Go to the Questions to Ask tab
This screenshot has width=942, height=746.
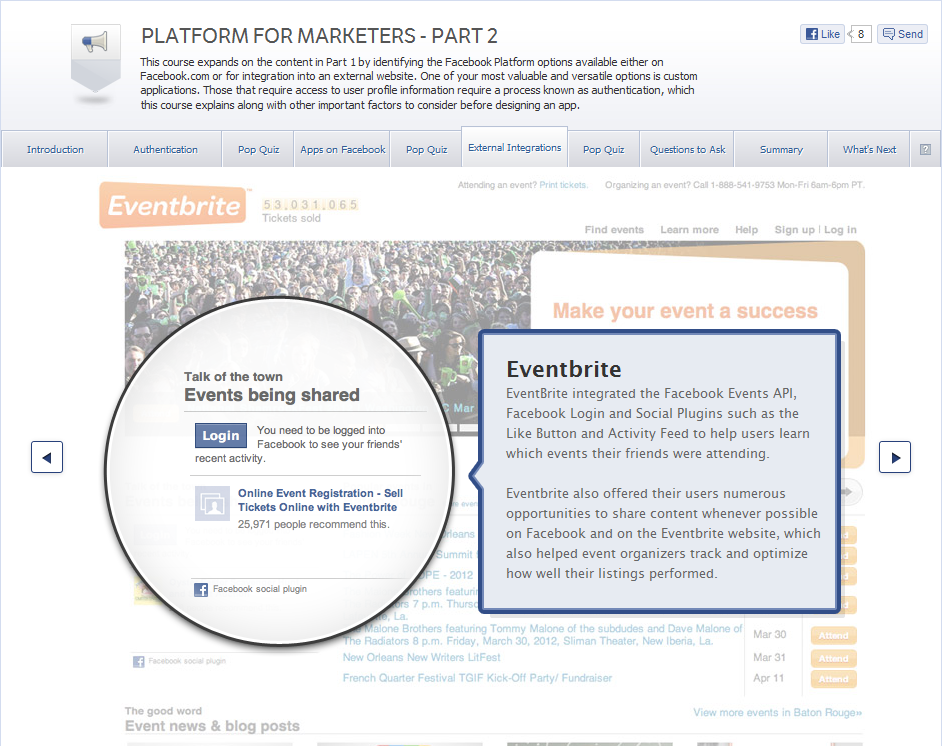pyautogui.click(x=687, y=149)
